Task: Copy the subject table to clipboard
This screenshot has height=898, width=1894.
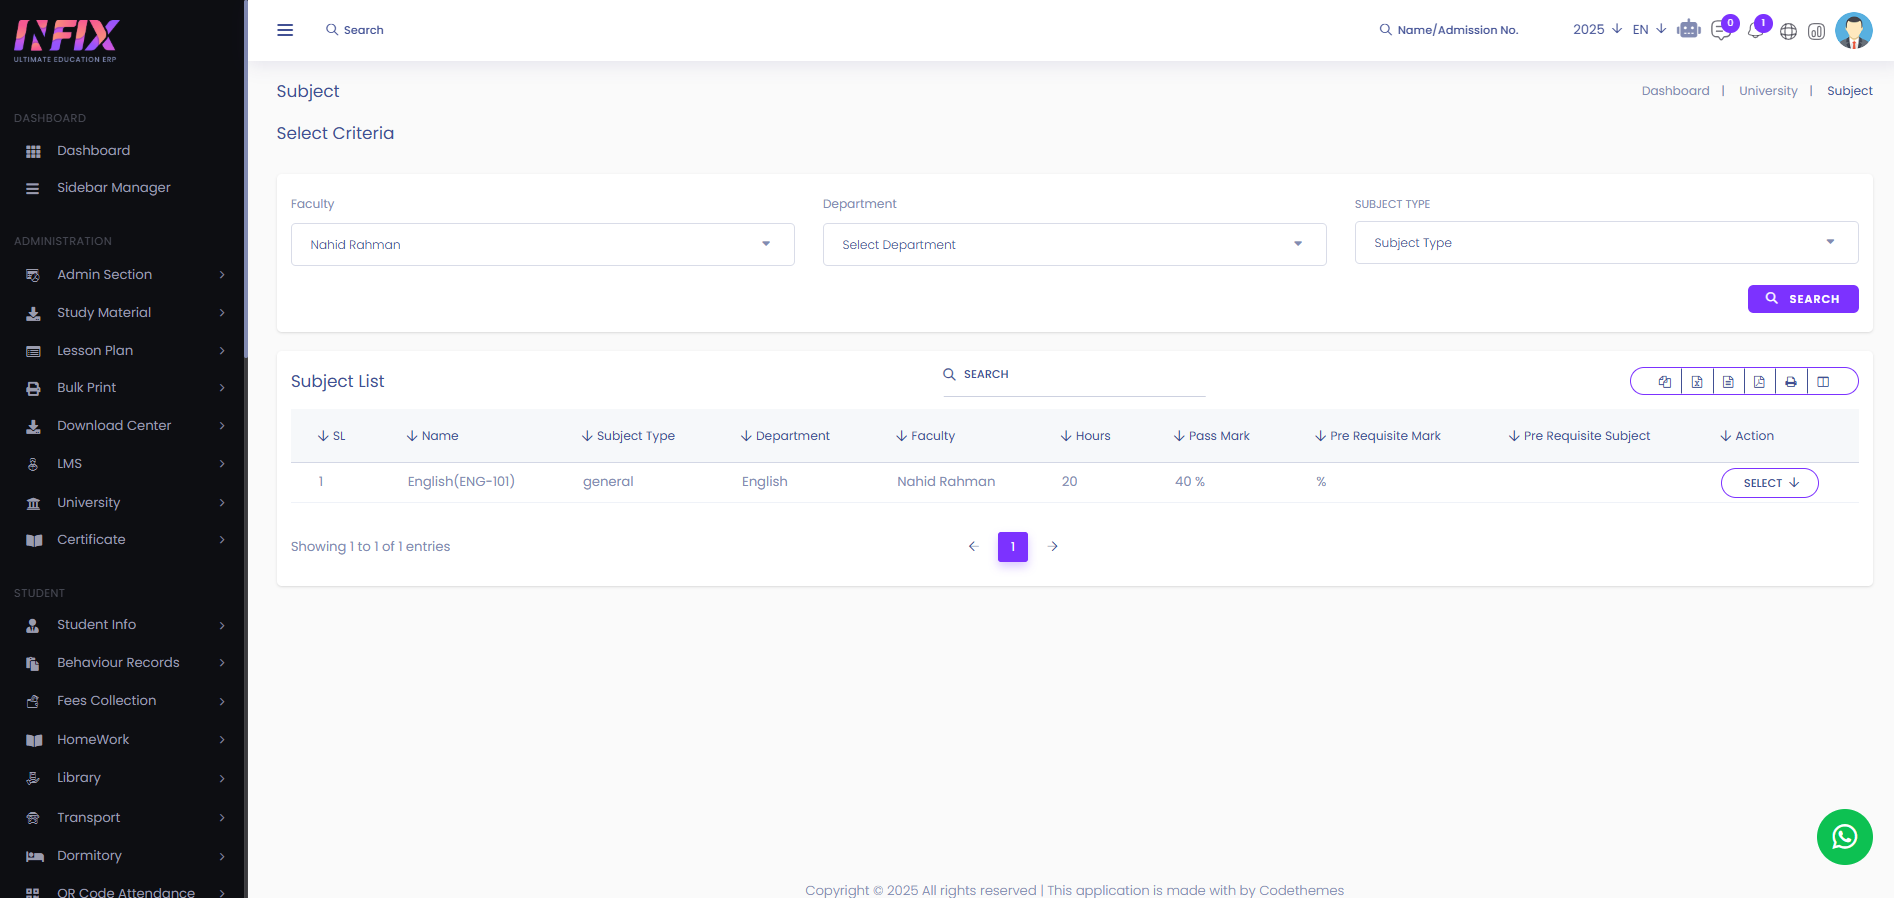Action: point(1665,382)
